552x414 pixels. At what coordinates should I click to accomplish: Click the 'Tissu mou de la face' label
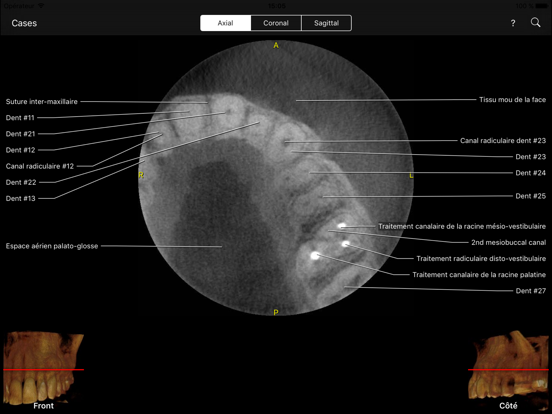click(513, 100)
